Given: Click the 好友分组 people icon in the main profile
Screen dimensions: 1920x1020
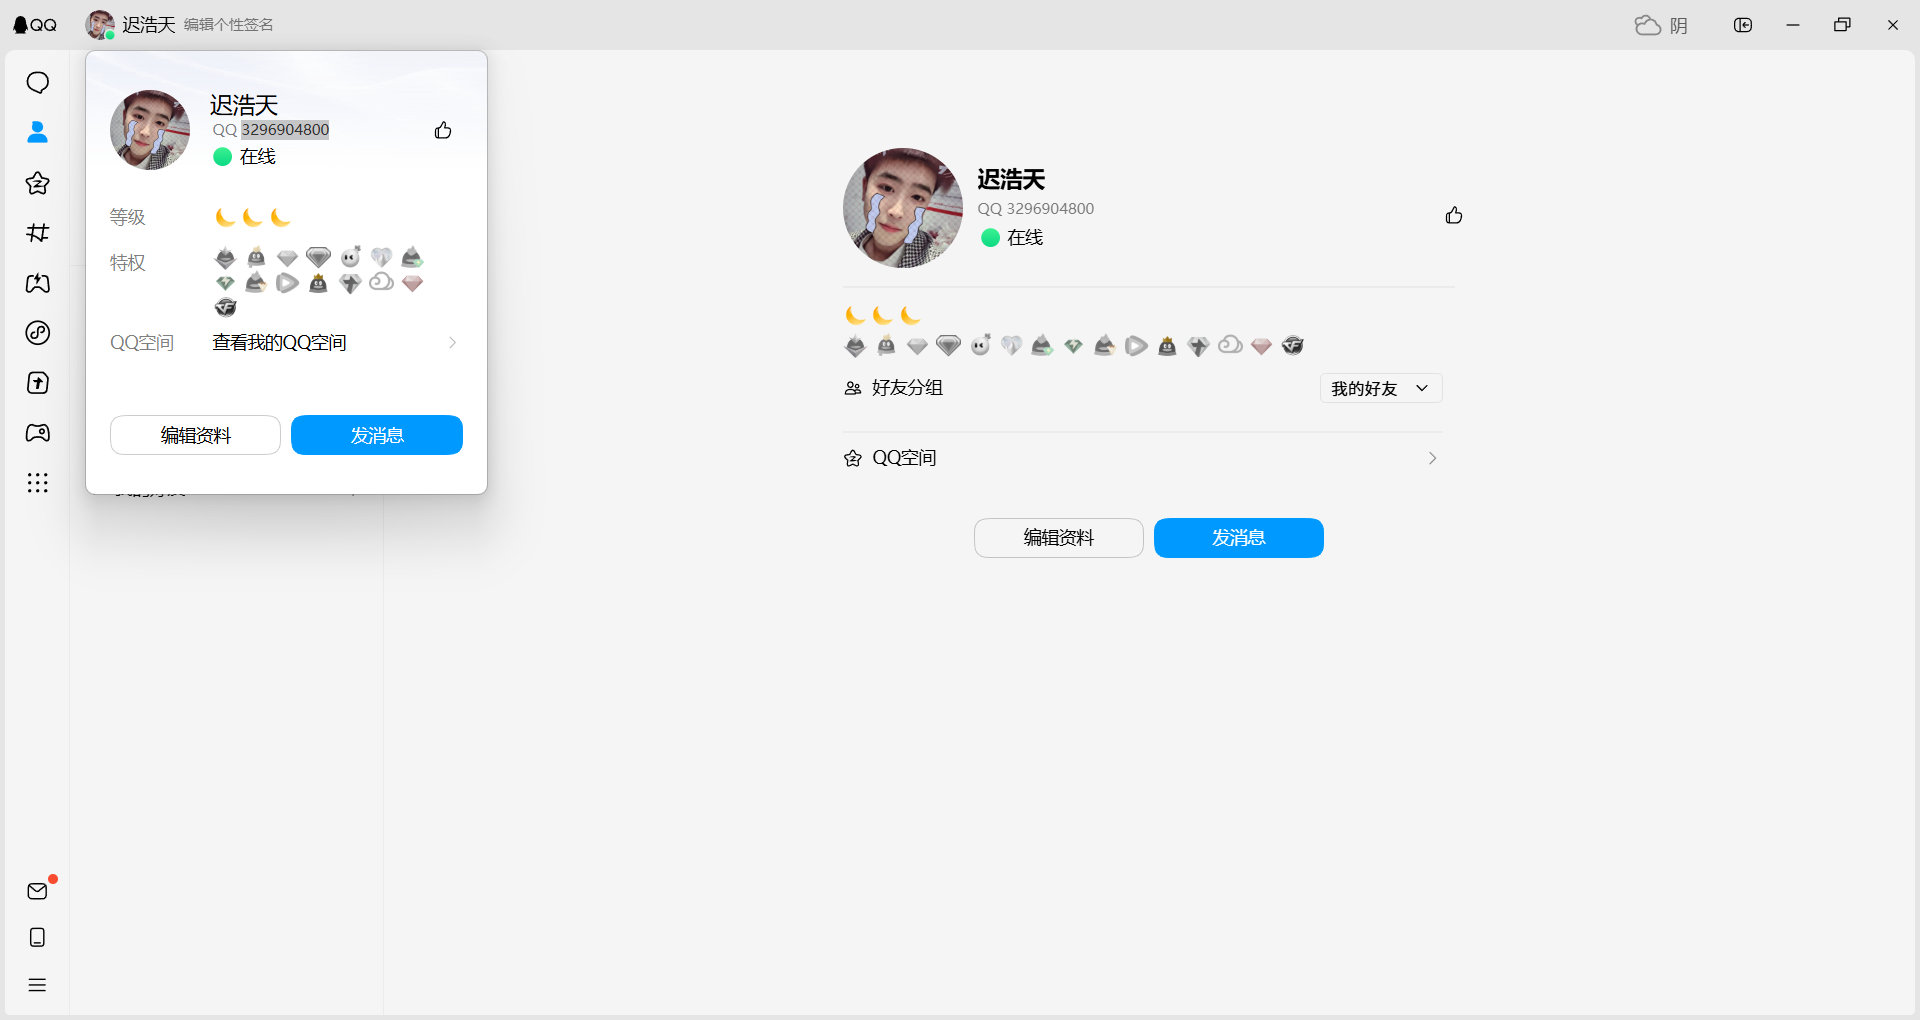Looking at the screenshot, I should click(x=853, y=388).
